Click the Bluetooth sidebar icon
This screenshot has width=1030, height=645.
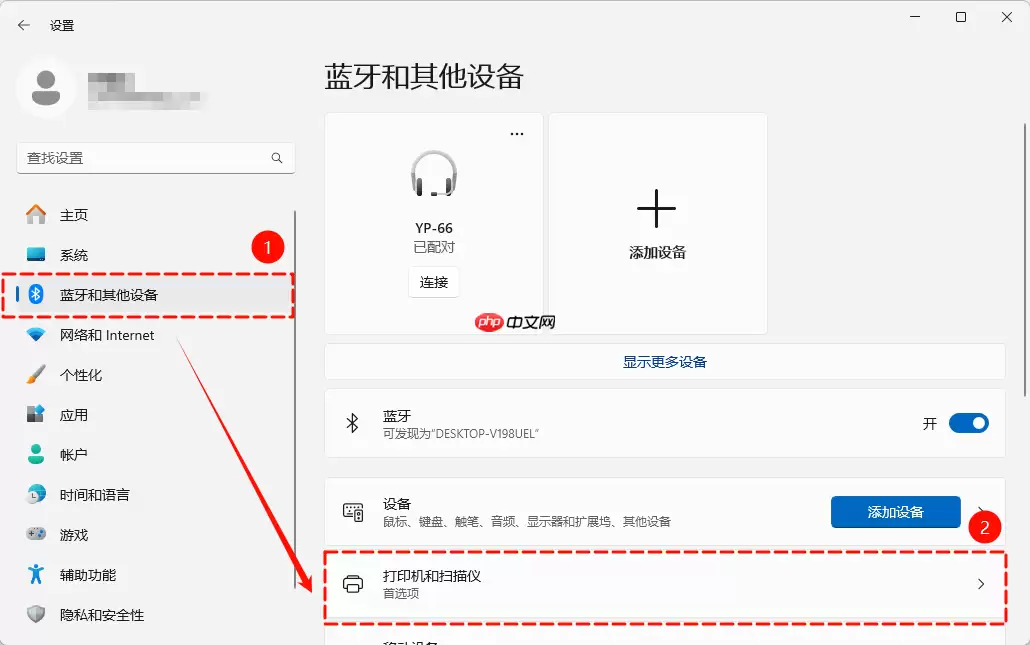click(36, 294)
